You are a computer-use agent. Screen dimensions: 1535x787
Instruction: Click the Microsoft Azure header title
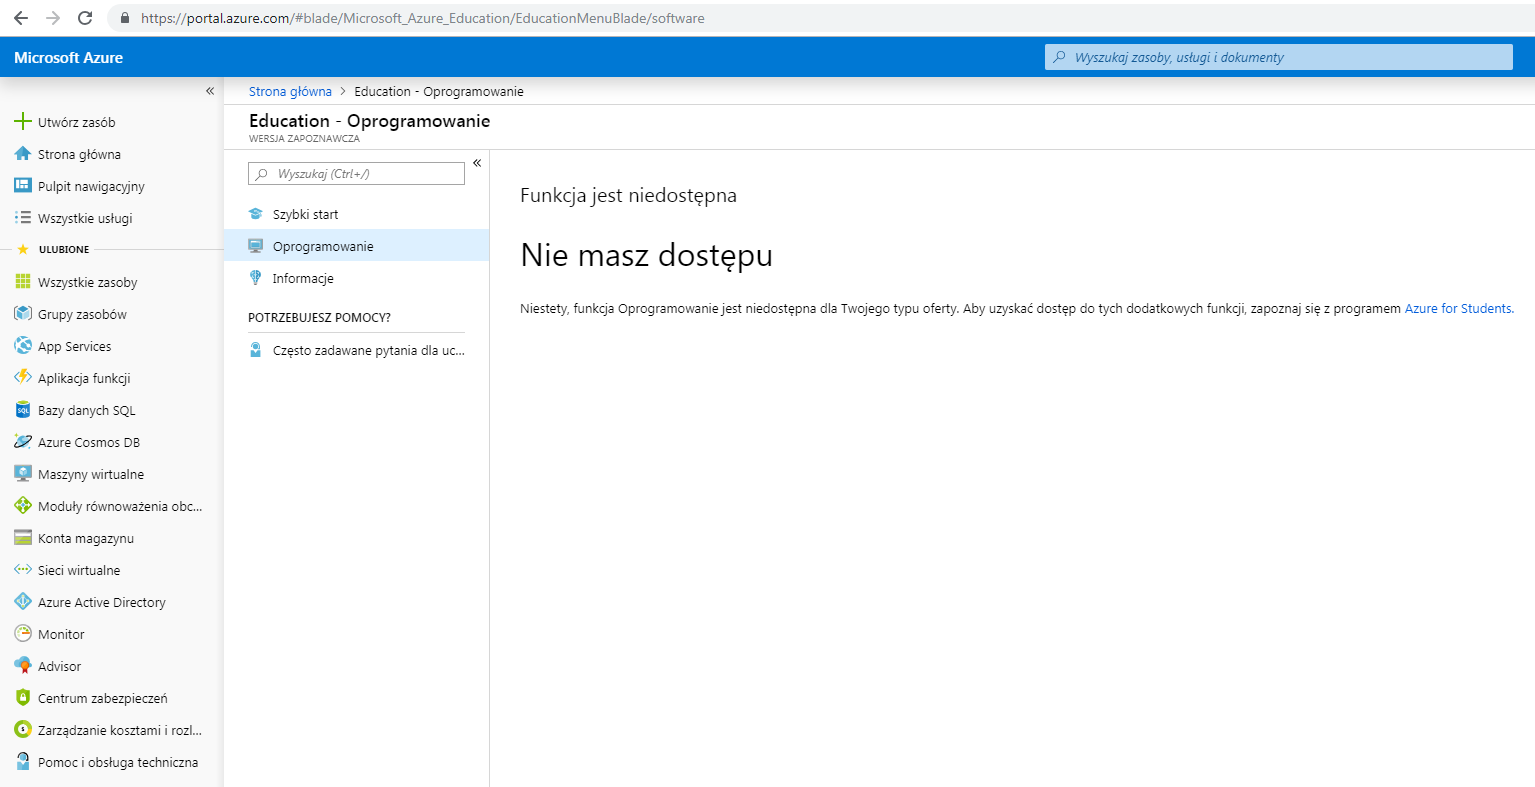click(x=68, y=58)
